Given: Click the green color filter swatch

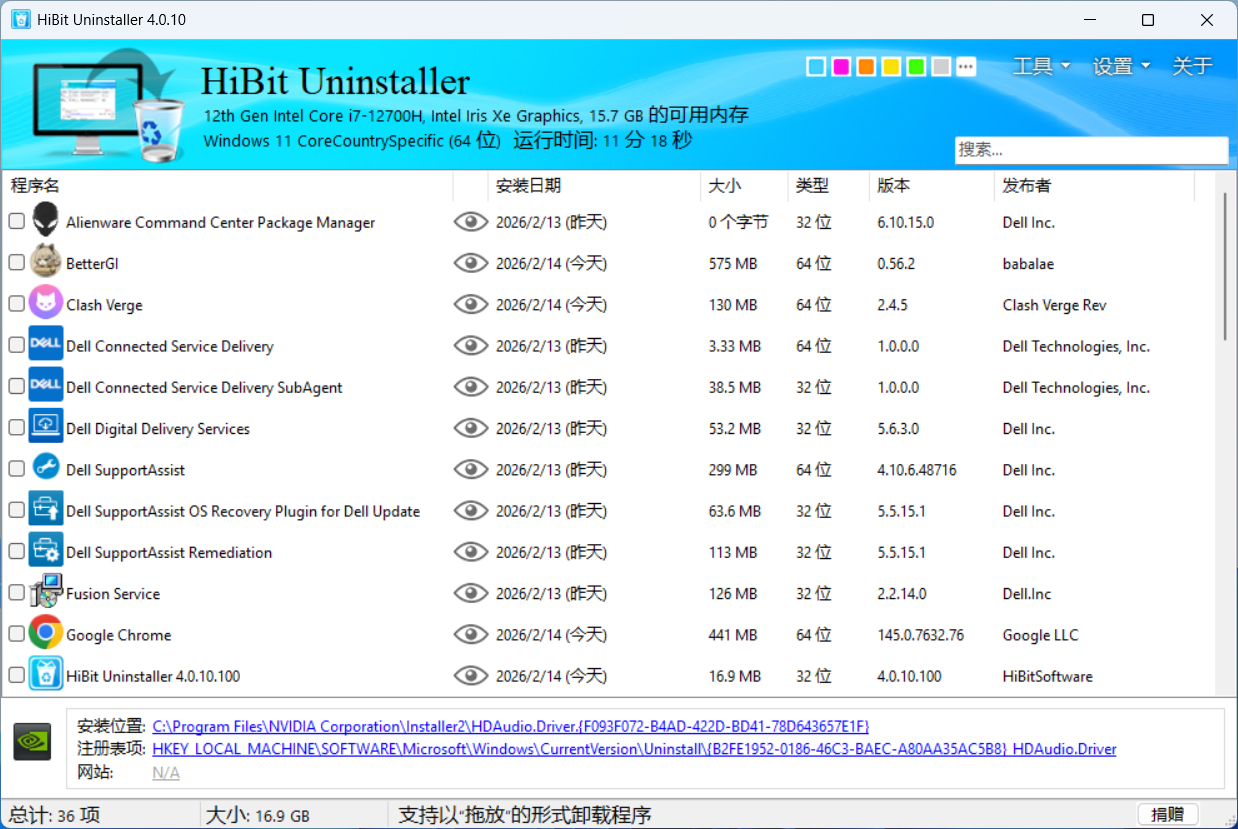Looking at the screenshot, I should tap(915, 66).
